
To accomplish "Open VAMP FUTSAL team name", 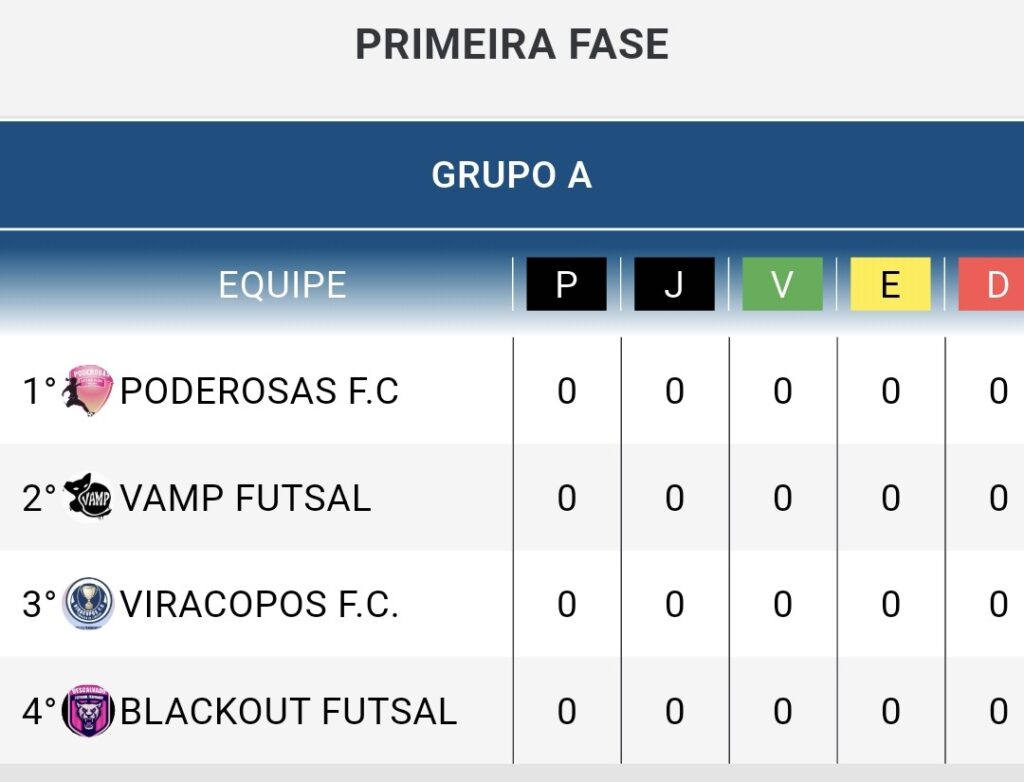I will [246, 498].
